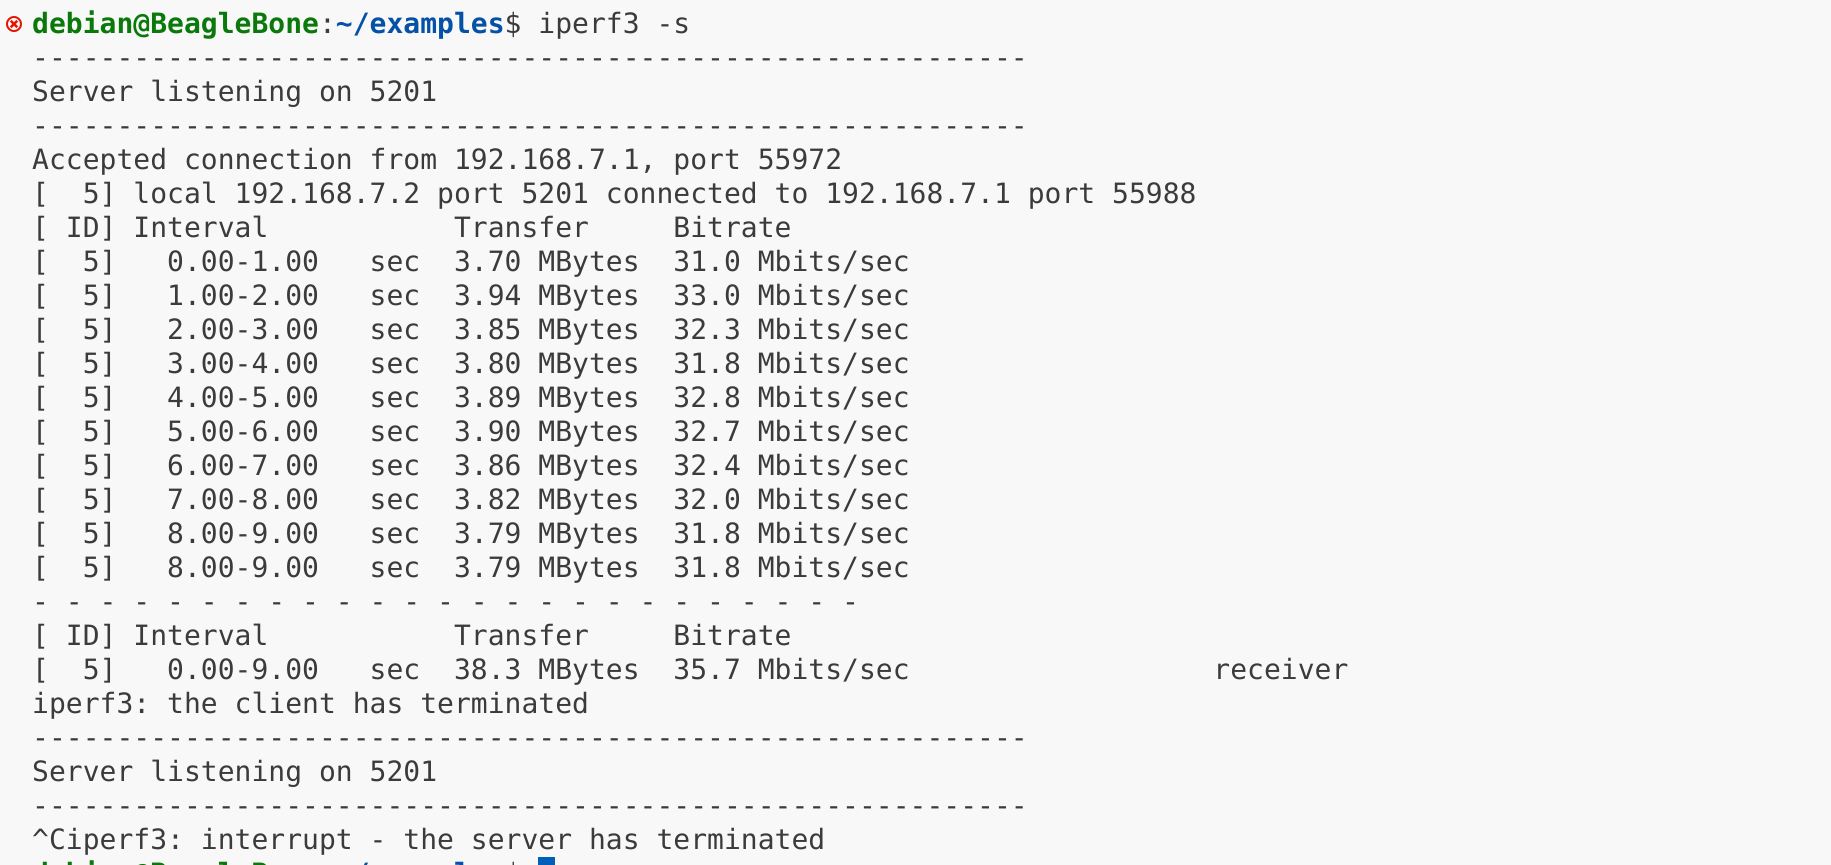Click the '4.00-5.00' interval entry
Screen dimensions: 1831x865
click(x=243, y=398)
